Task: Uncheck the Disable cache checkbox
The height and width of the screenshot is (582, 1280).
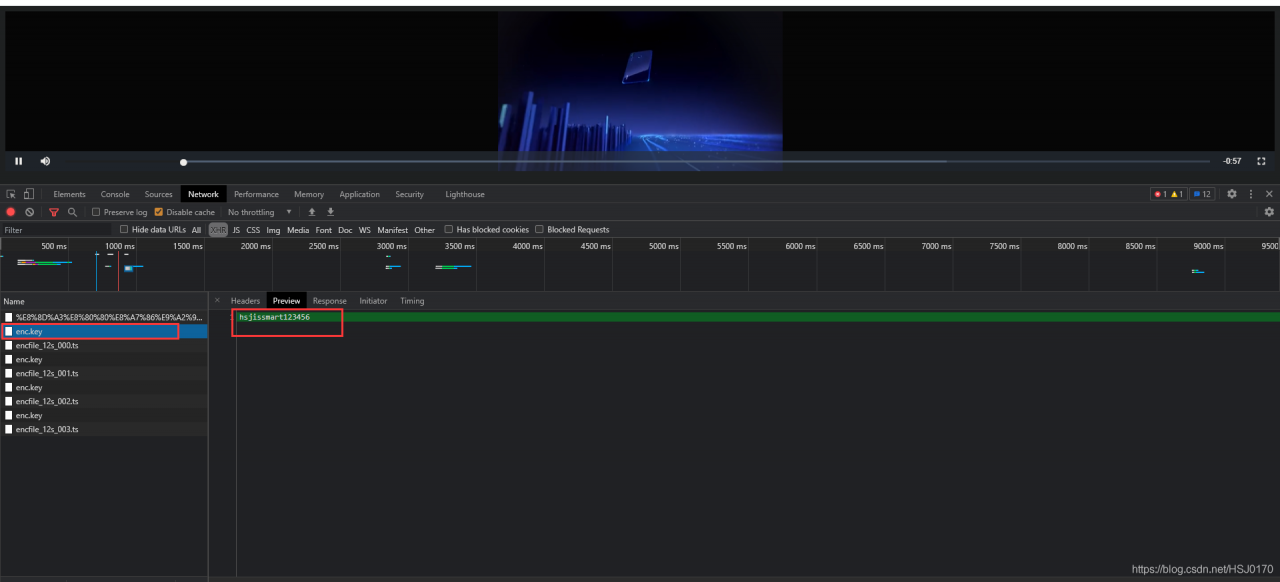Action: point(158,212)
